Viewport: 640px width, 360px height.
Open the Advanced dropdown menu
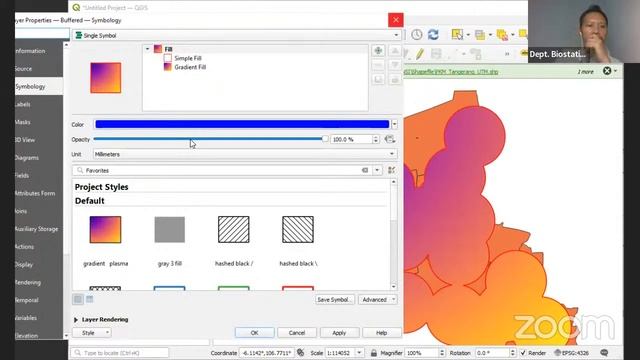tap(378, 300)
